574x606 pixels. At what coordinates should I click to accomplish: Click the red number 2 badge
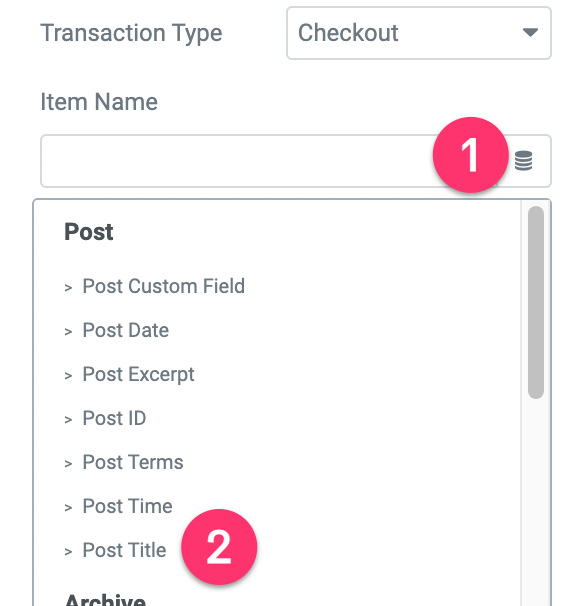click(x=219, y=547)
